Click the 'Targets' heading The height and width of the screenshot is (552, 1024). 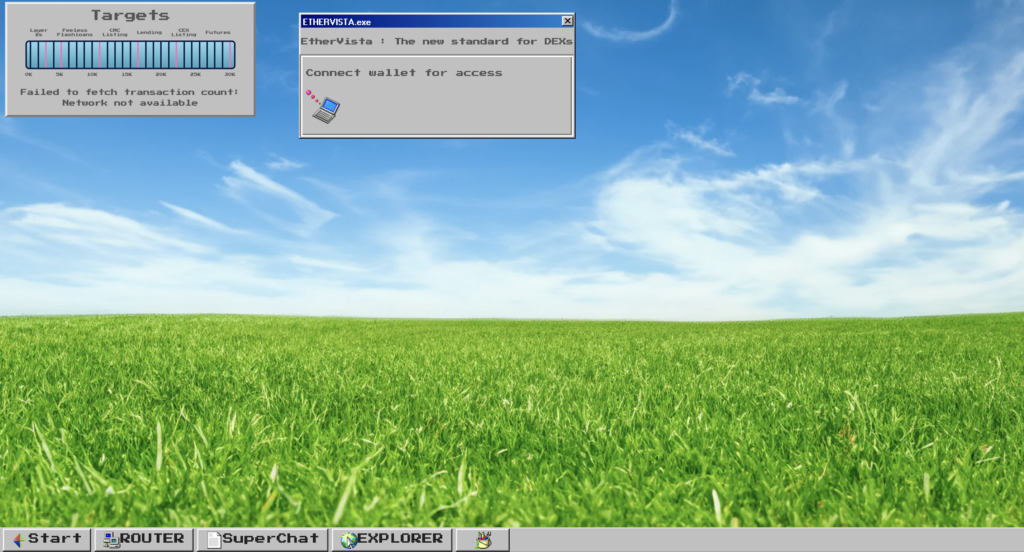point(130,15)
